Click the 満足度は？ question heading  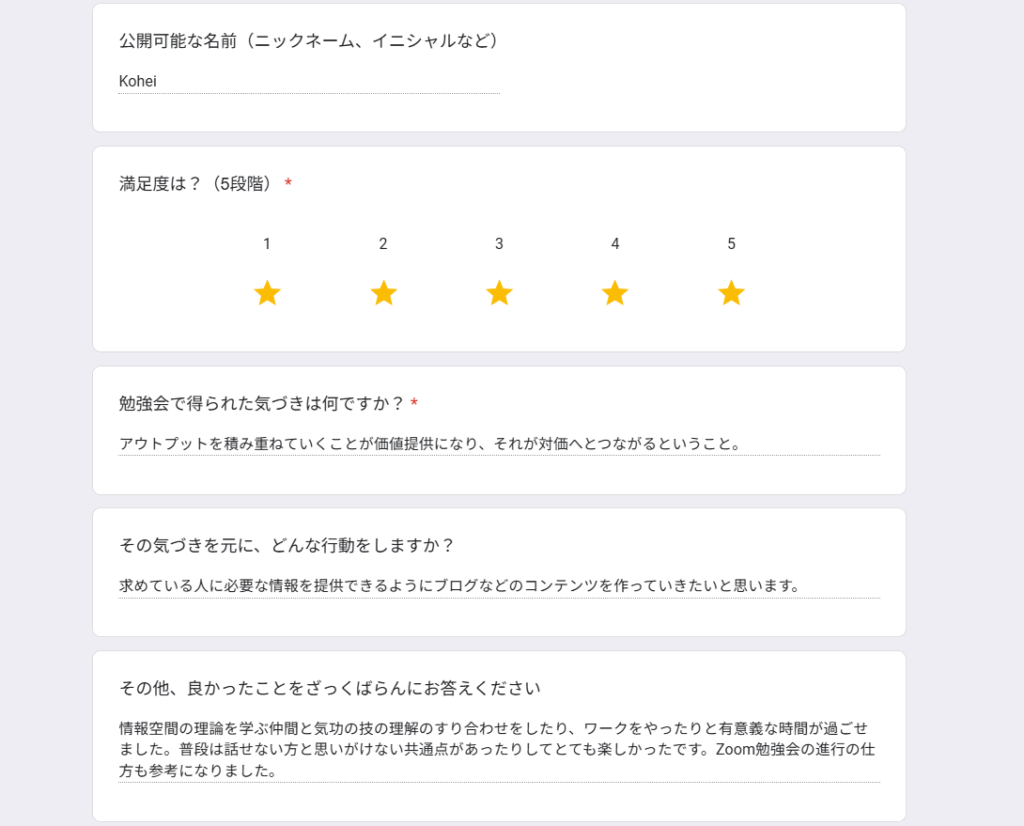pos(196,183)
